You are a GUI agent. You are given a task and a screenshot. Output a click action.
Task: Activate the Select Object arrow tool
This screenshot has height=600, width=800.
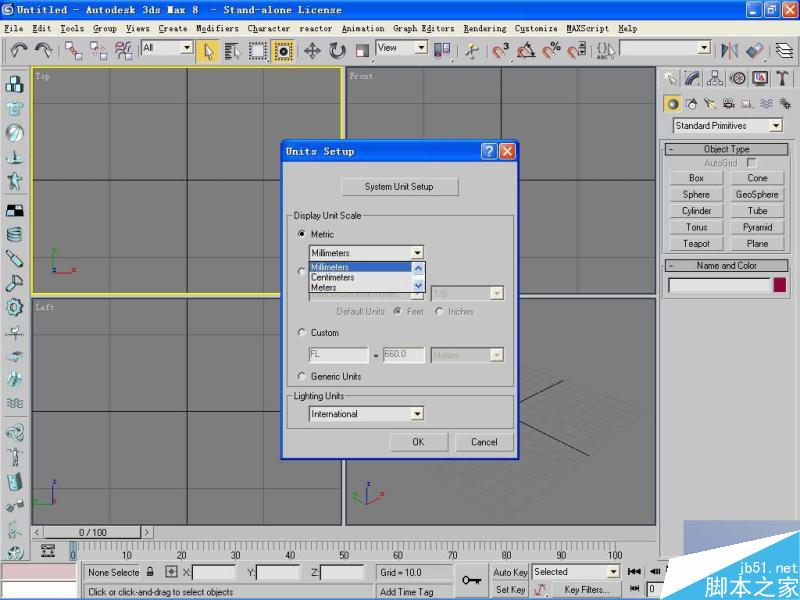[207, 50]
